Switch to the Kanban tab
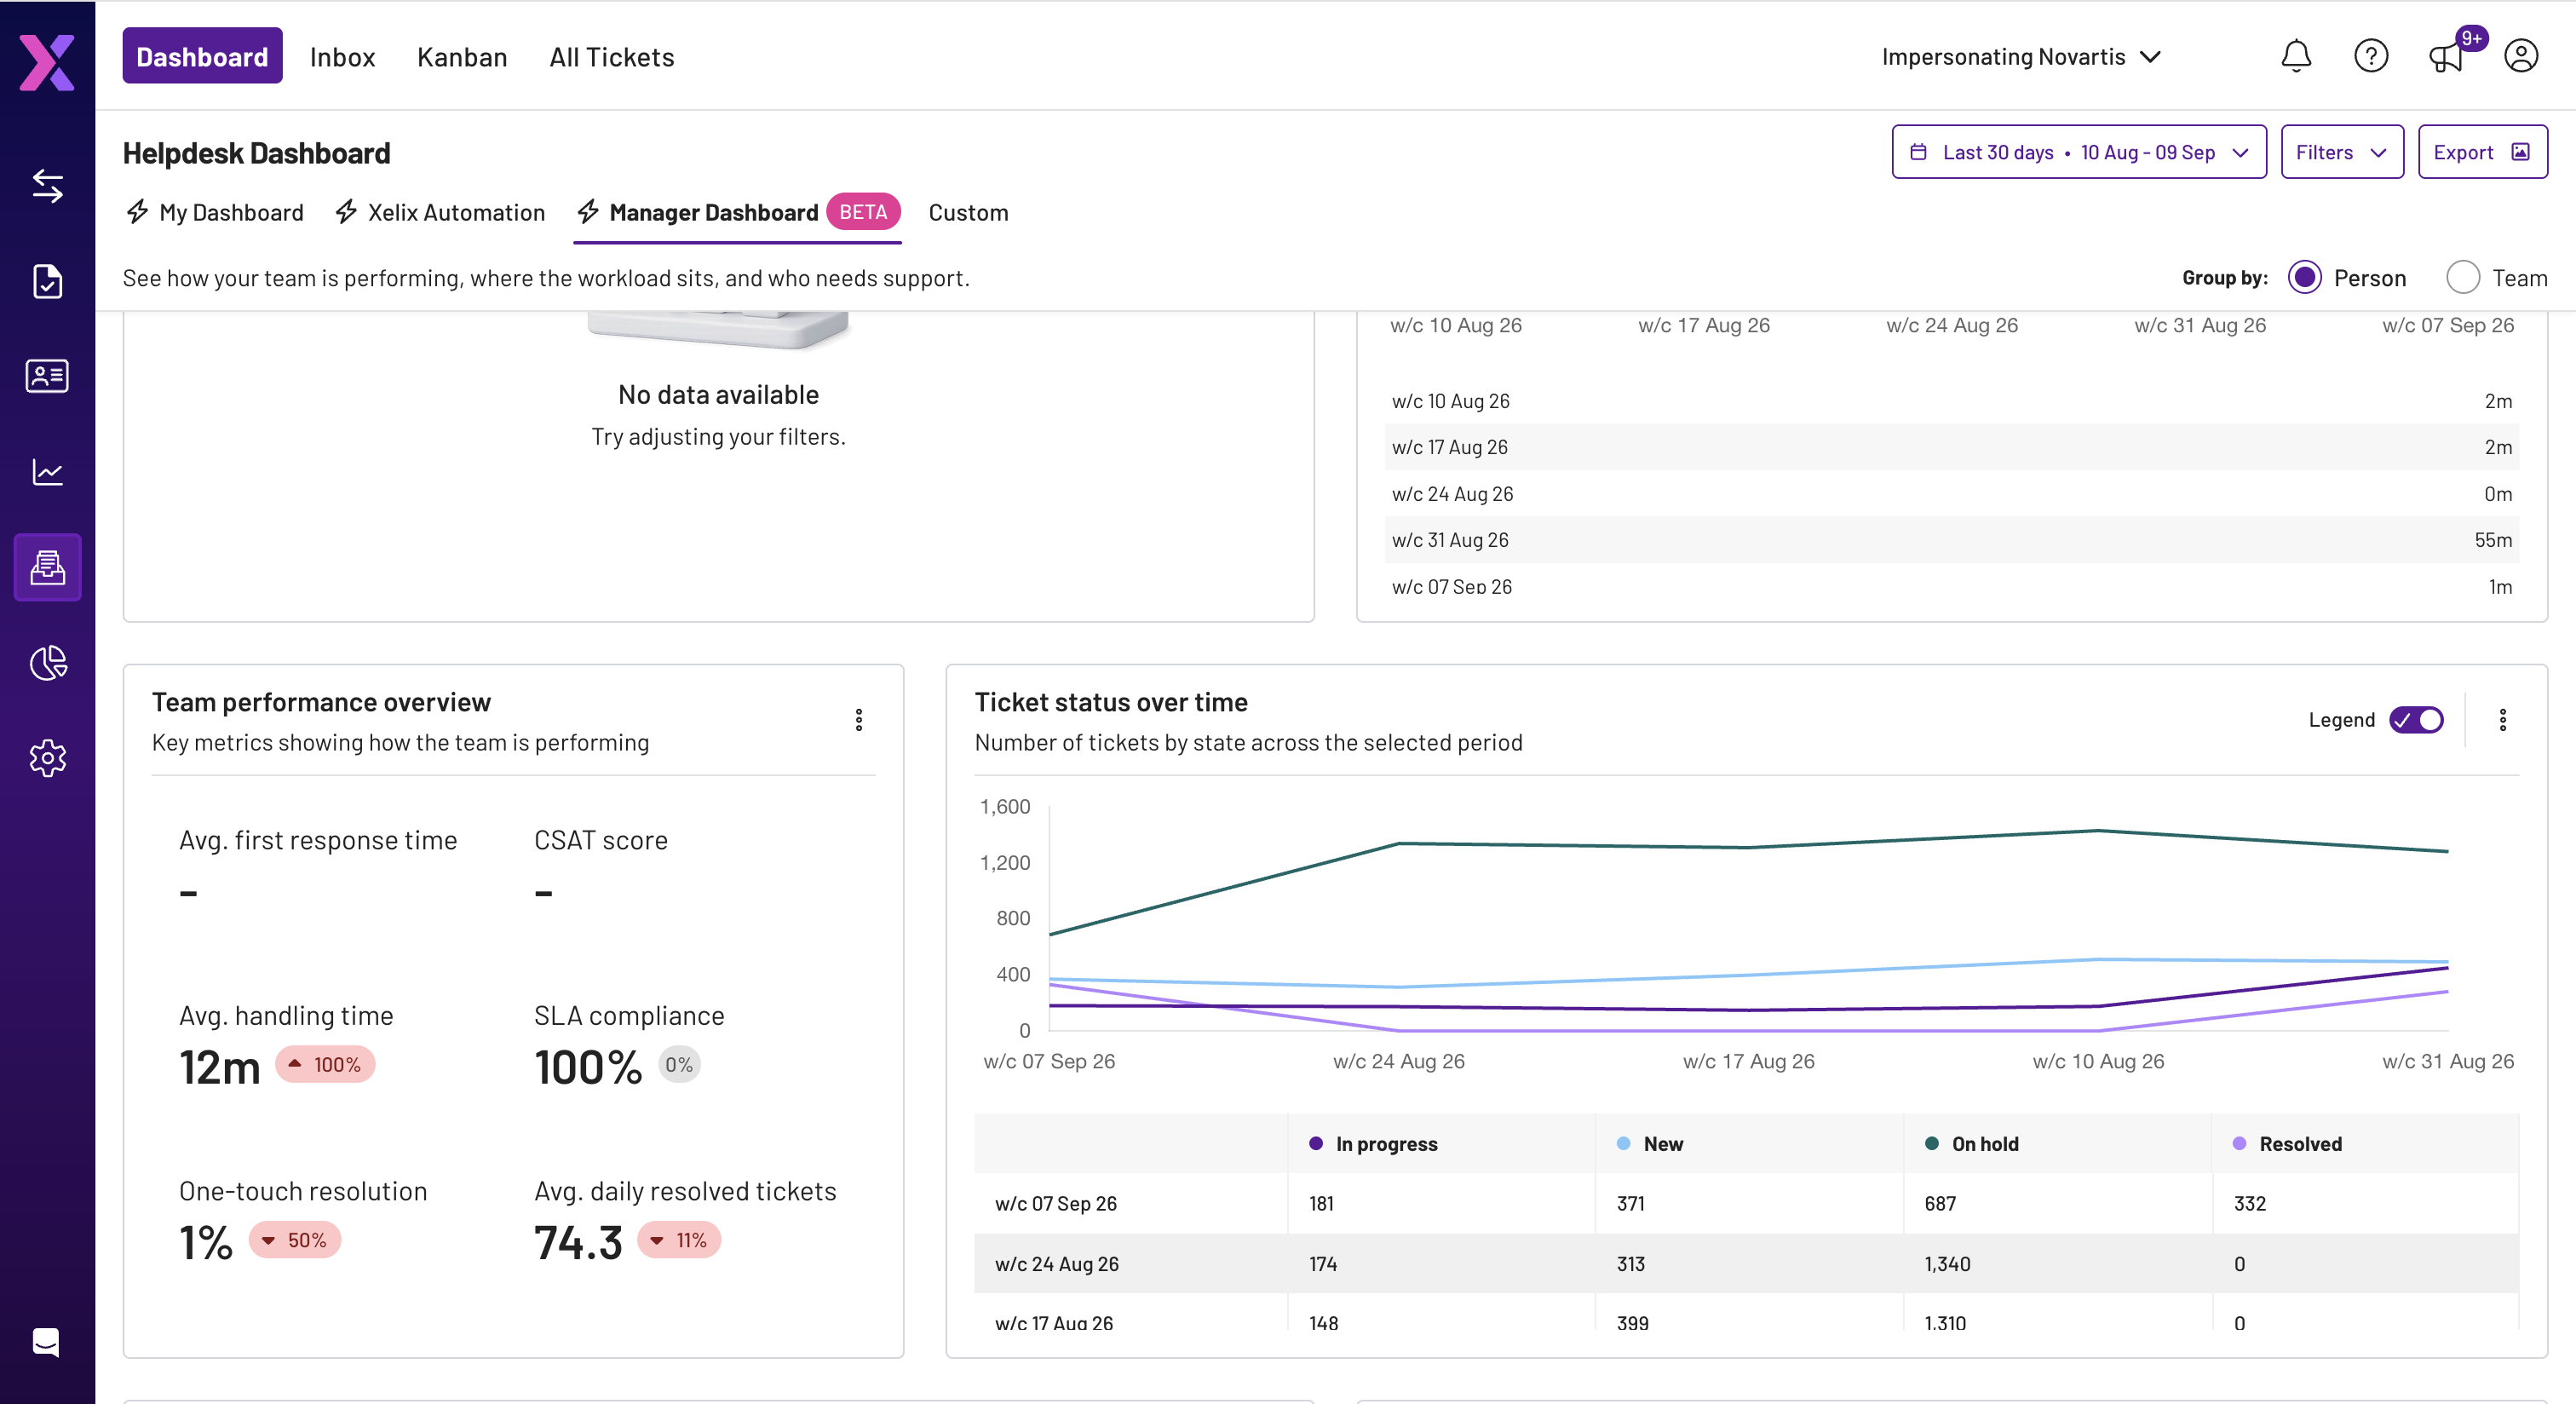Image resolution: width=2576 pixels, height=1404 pixels. click(x=462, y=57)
